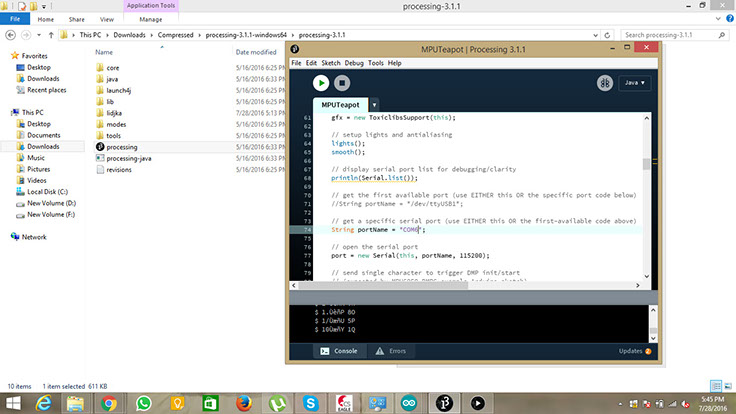Screen dimensions: 736x414
Task: Go back in Explorer navigation
Action: (10, 35)
